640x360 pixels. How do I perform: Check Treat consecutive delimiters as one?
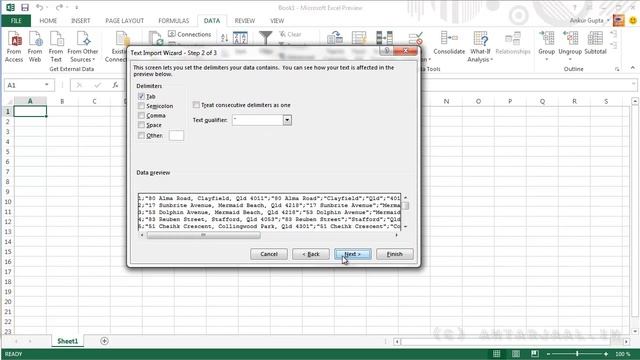[196, 105]
